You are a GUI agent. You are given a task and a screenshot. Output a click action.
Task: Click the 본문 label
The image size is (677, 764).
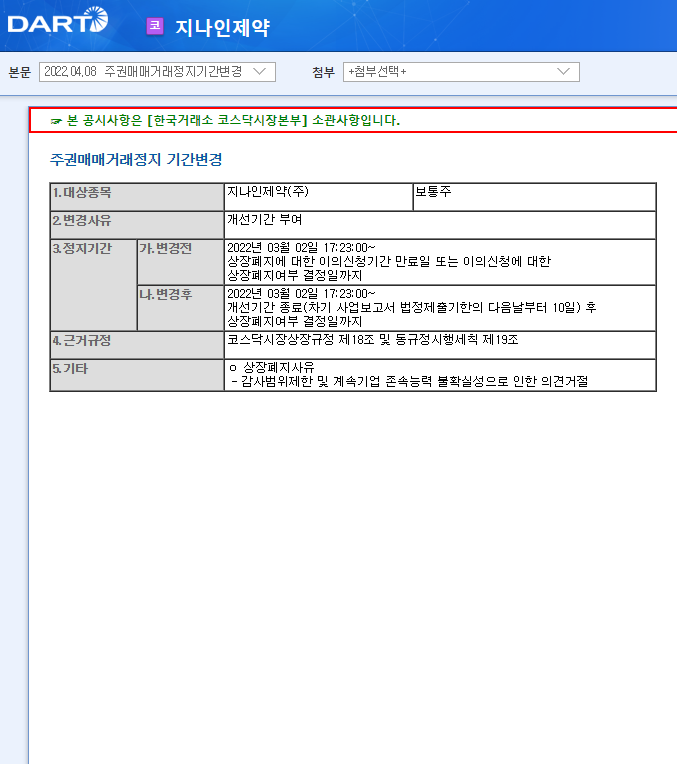20,73
